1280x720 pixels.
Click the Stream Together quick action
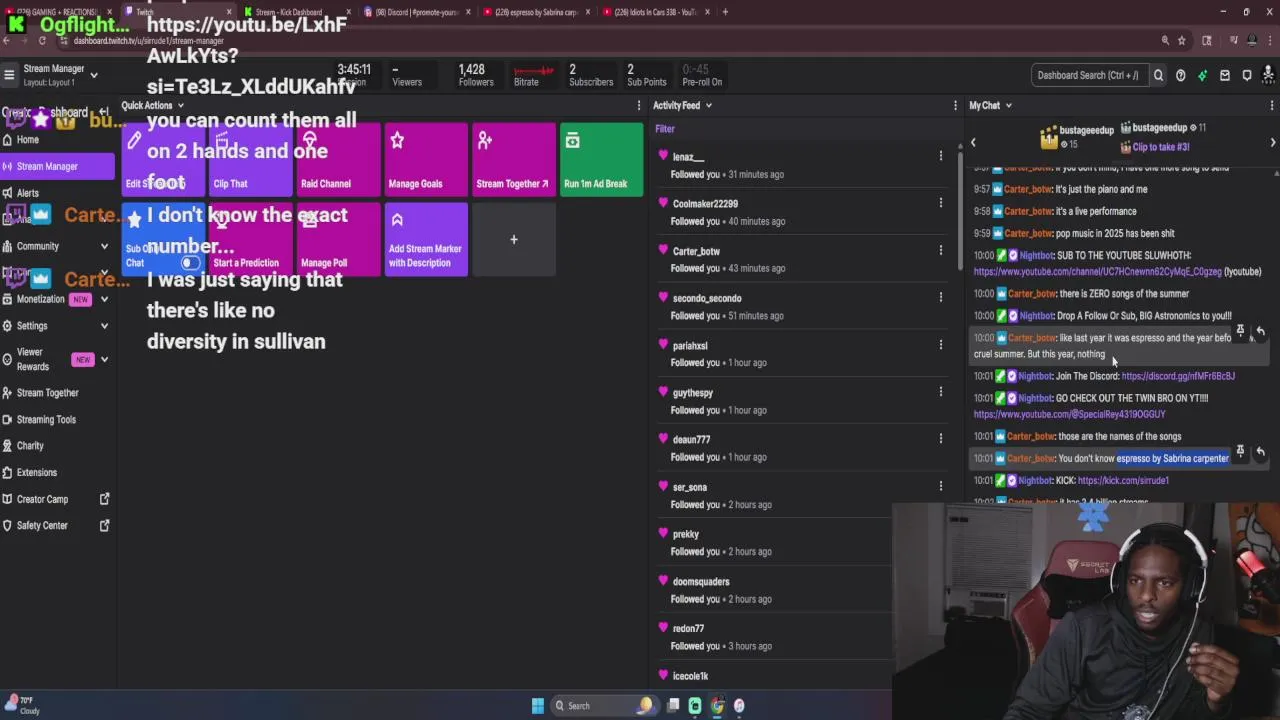[x=513, y=160]
